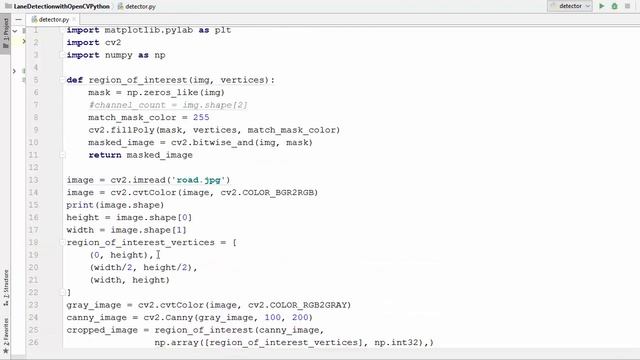Click 'print(image.shape)' on line 15
The image size is (640, 360).
pyautogui.click(x=115, y=205)
